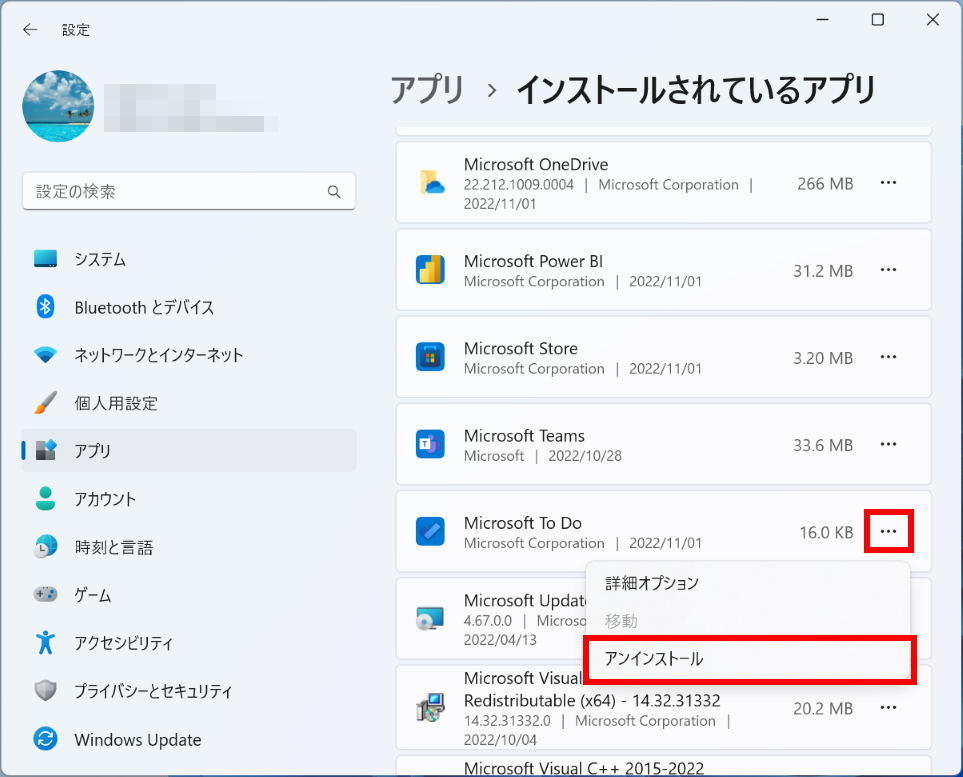963x777 pixels.
Task: Open システム settings
Action: (189, 259)
